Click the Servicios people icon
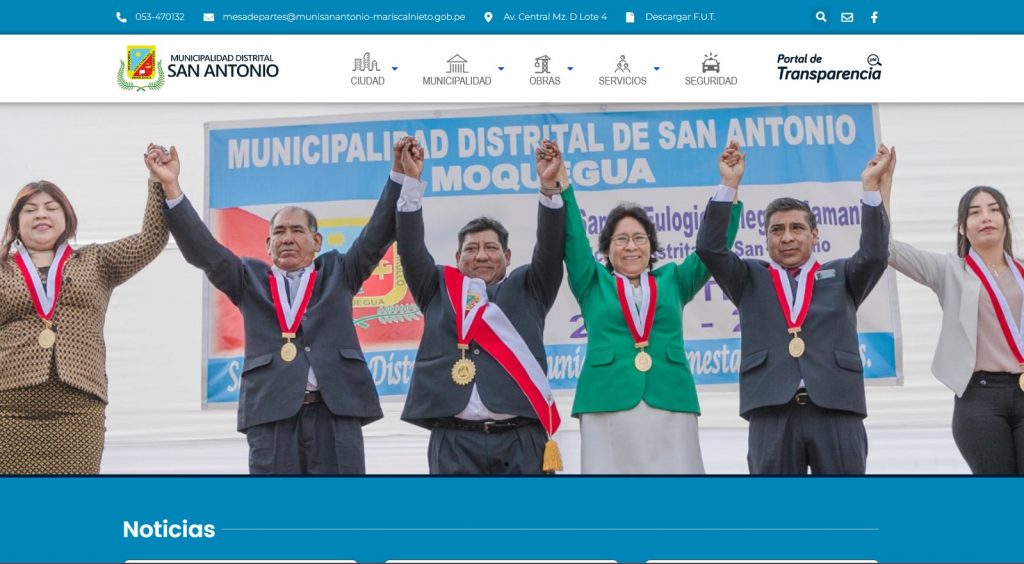 pyautogui.click(x=622, y=64)
